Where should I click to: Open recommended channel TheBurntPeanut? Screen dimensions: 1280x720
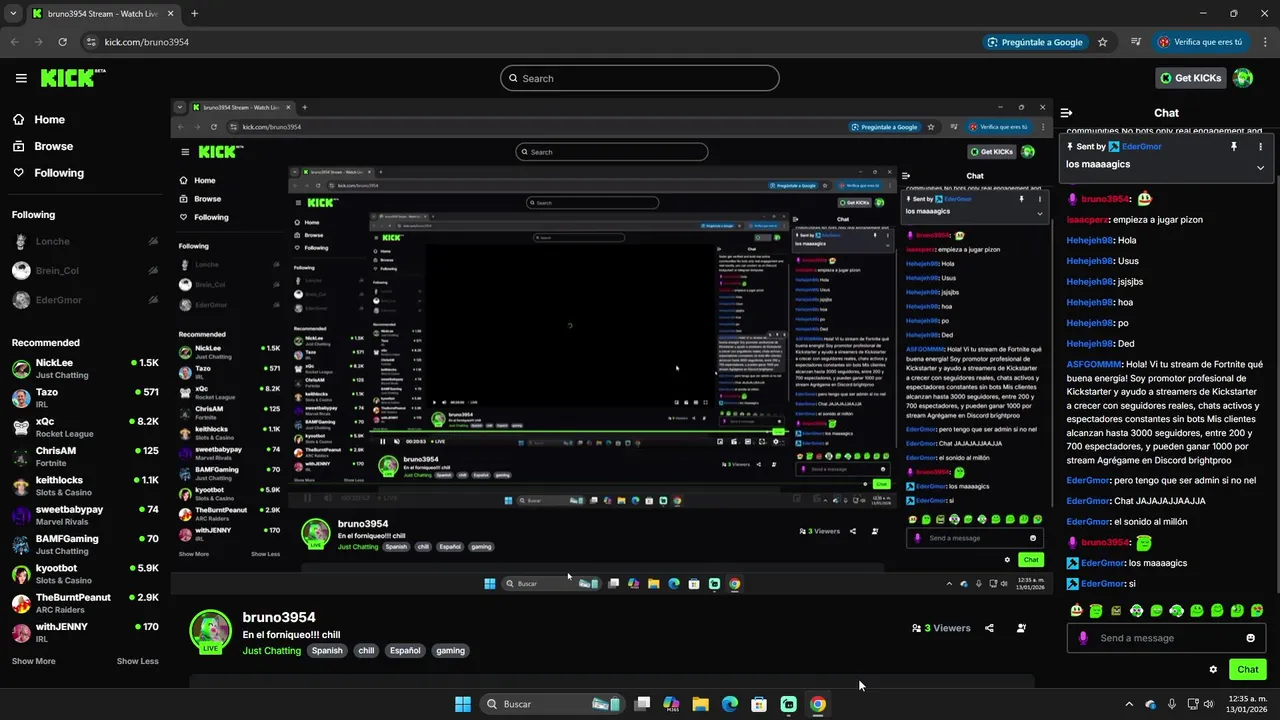click(x=85, y=603)
